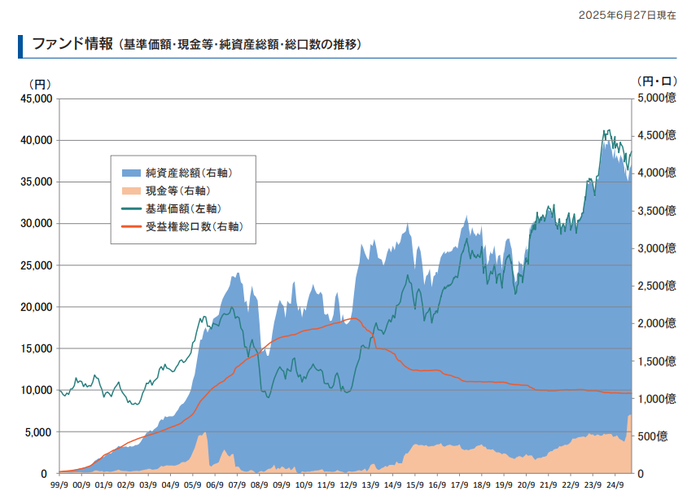Screen dimensions: 700x504
Task: Click left axis value 35,000
Action: [x=37, y=182]
